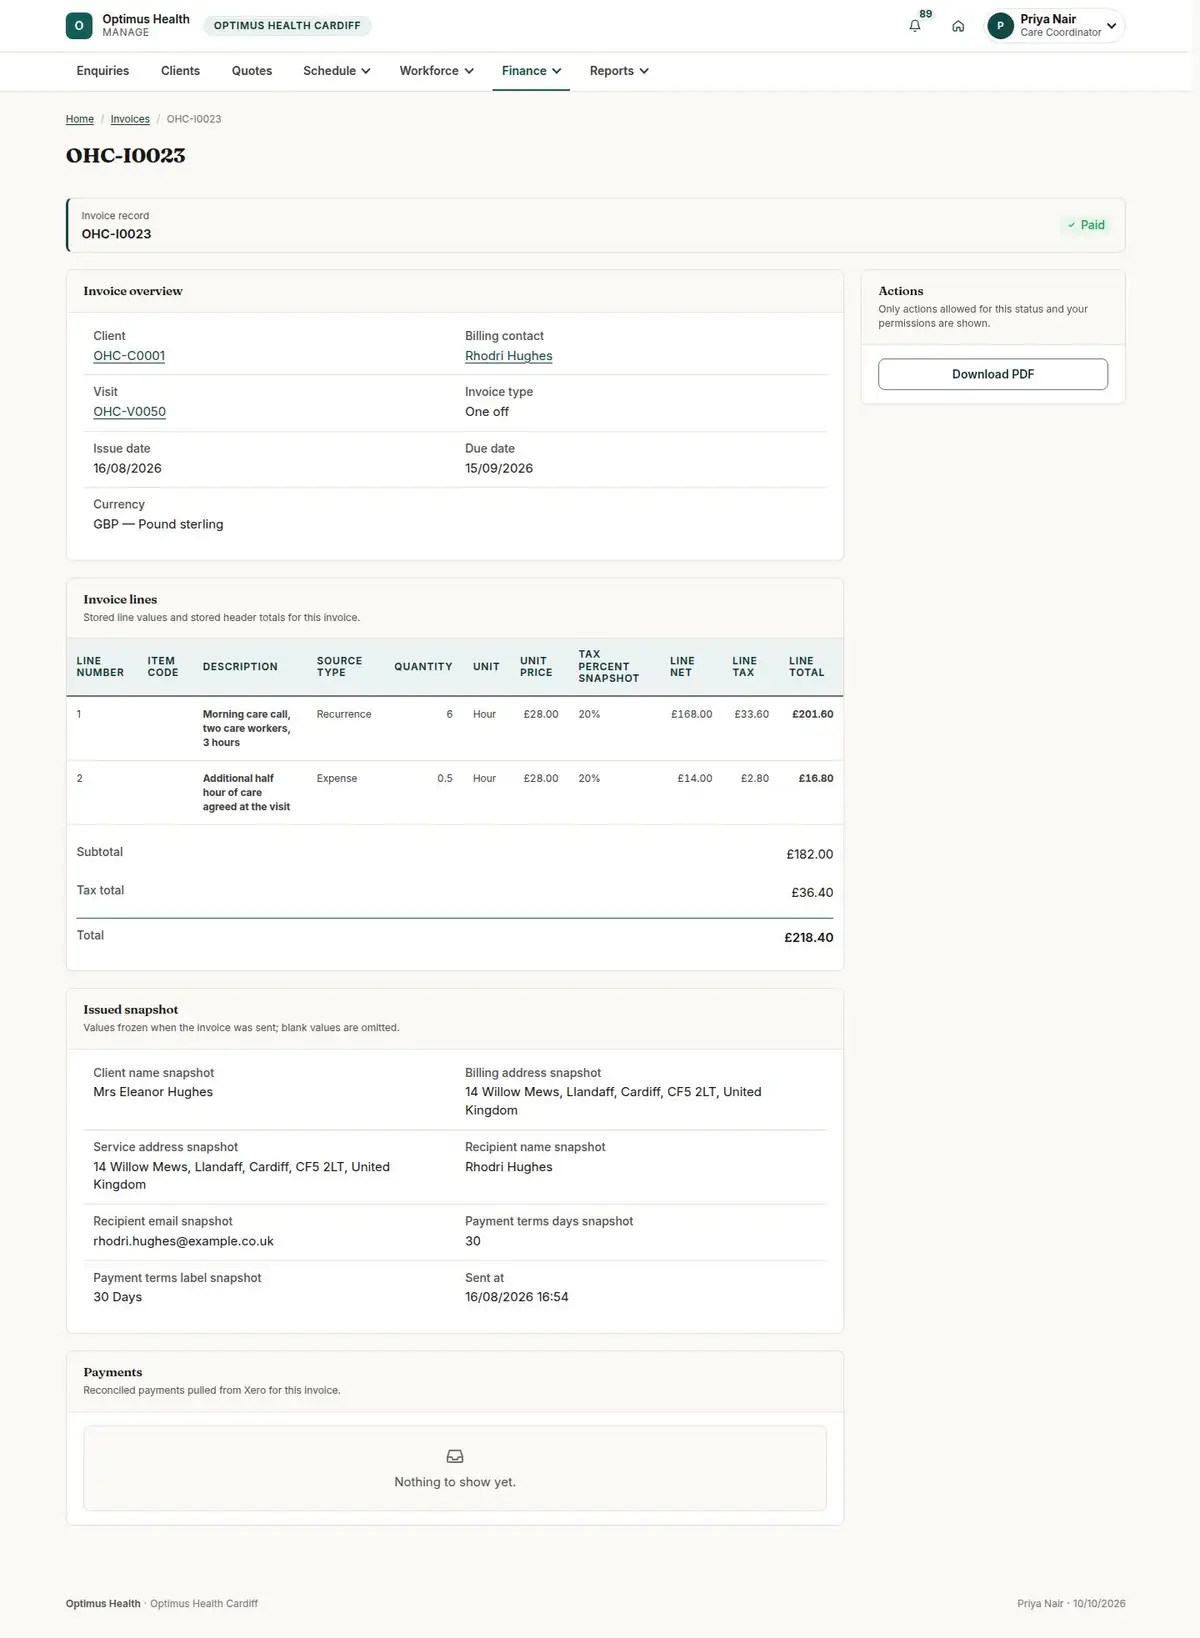Switch to the Quotes section

pos(252,71)
